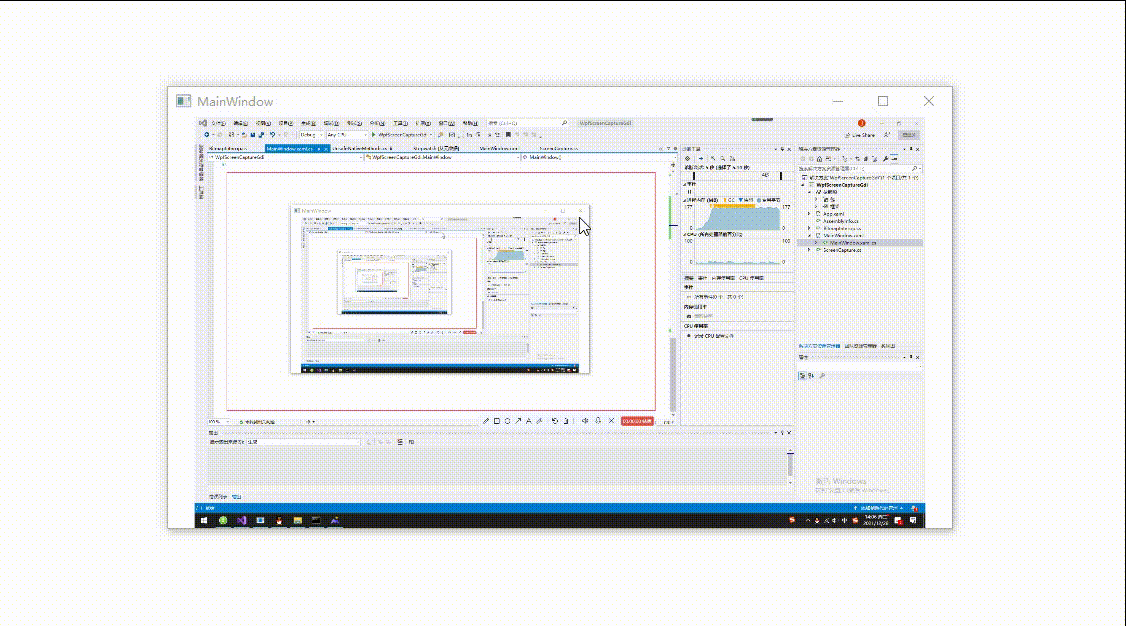Collapse the WpfScreenCaptureGdi project node
This screenshot has height=626, width=1126.
(x=804, y=184)
